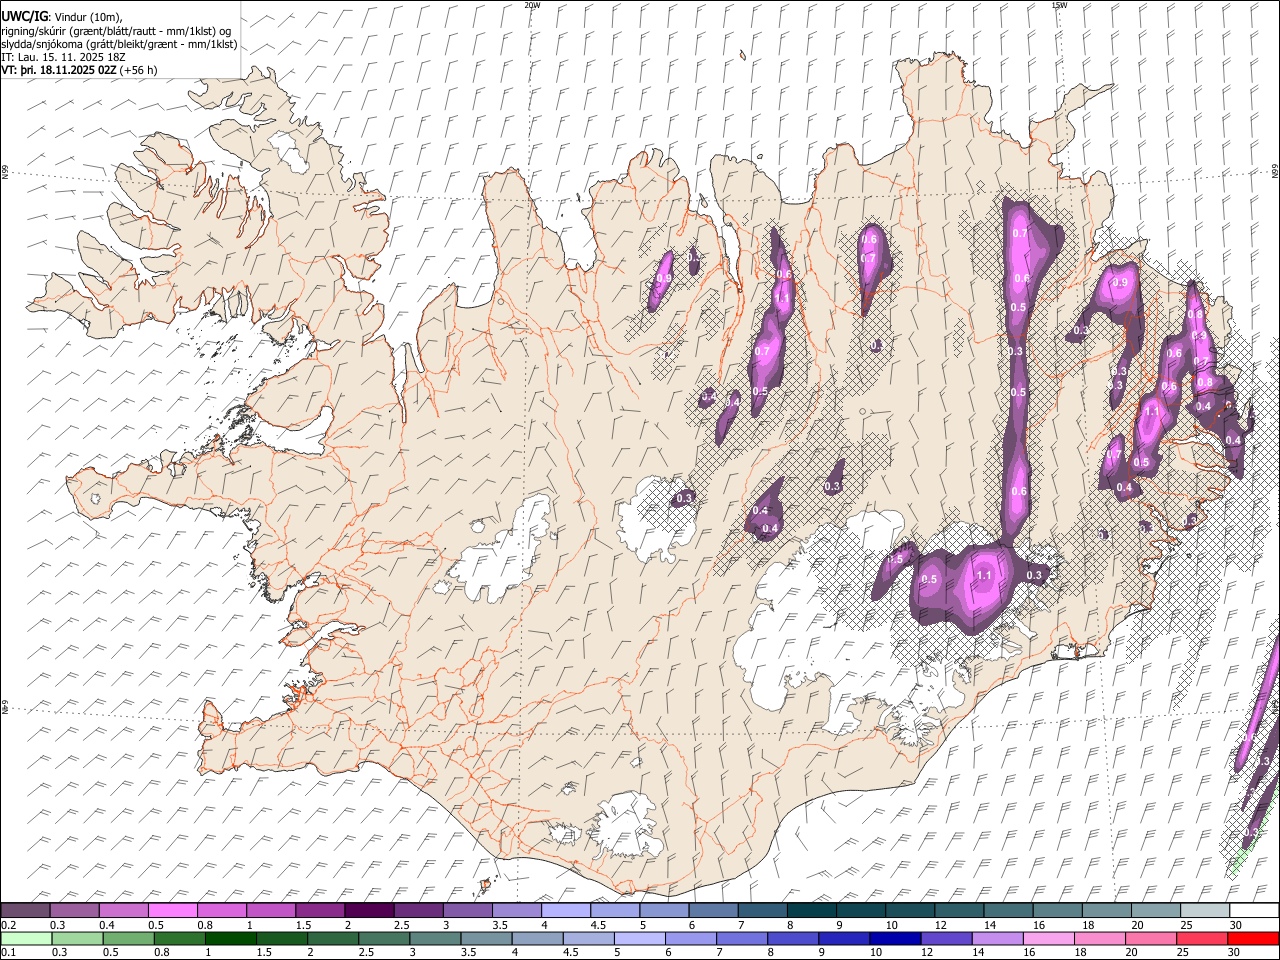Select the 'rigning/skúrir (grænt/blátt/rautt' header line

(x=116, y=31)
